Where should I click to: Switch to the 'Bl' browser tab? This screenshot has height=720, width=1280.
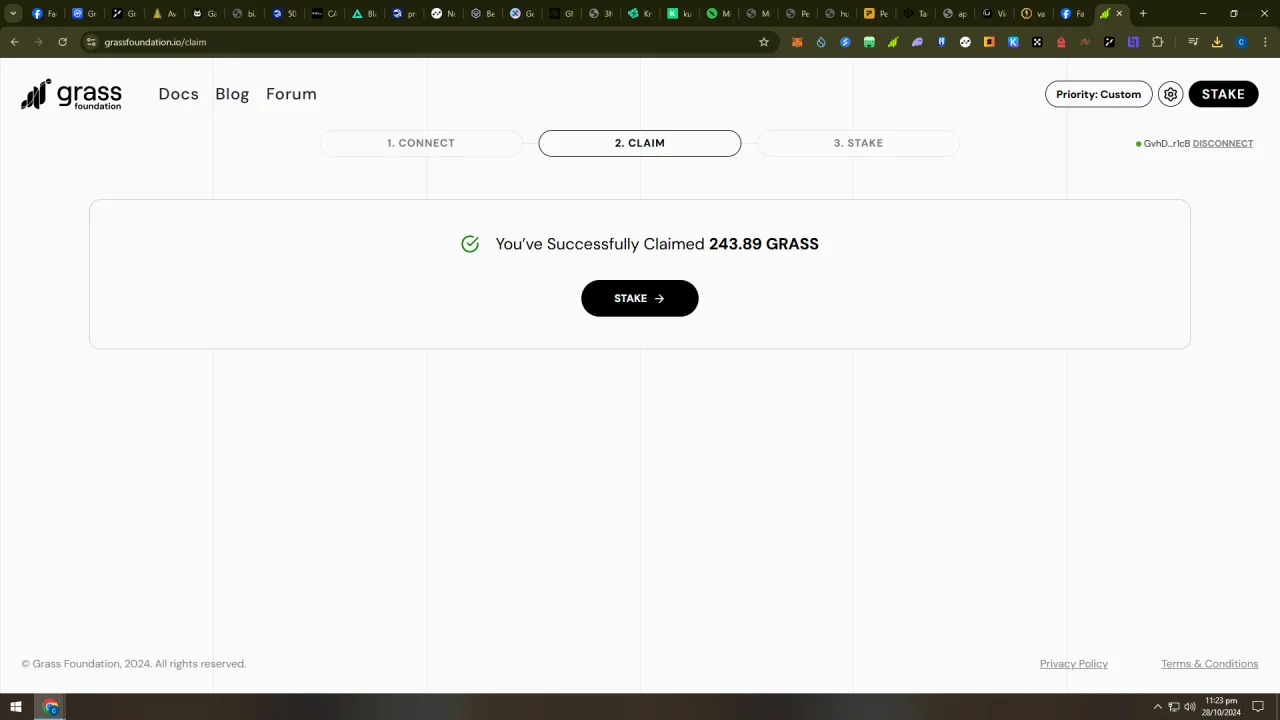coord(364,14)
